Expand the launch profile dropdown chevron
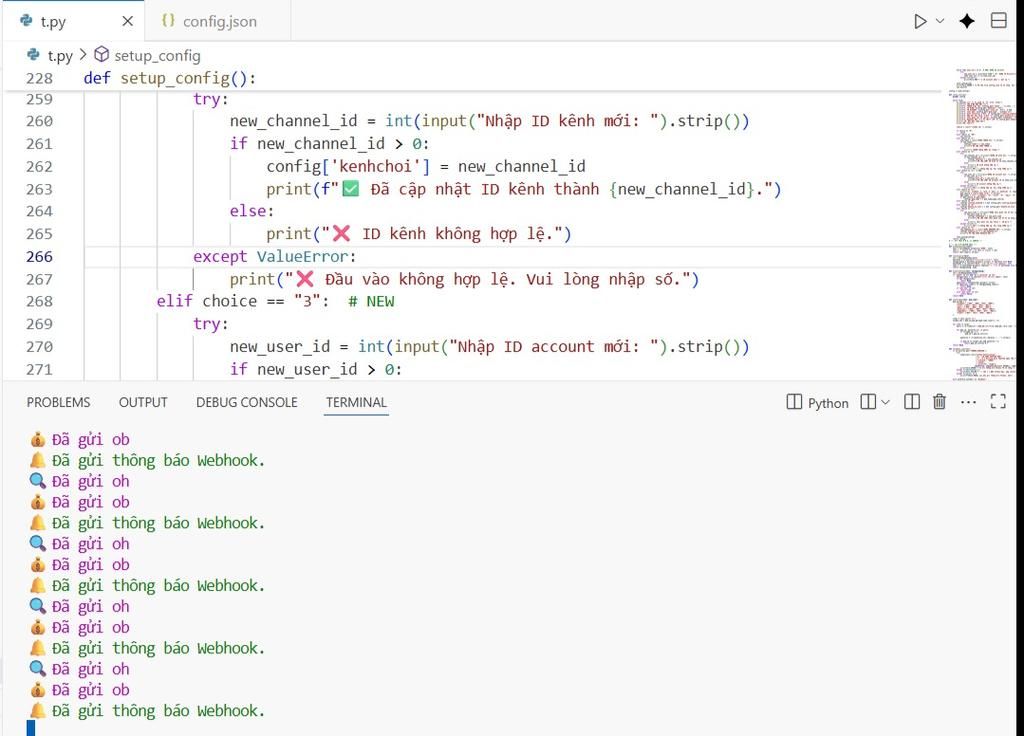 885,402
